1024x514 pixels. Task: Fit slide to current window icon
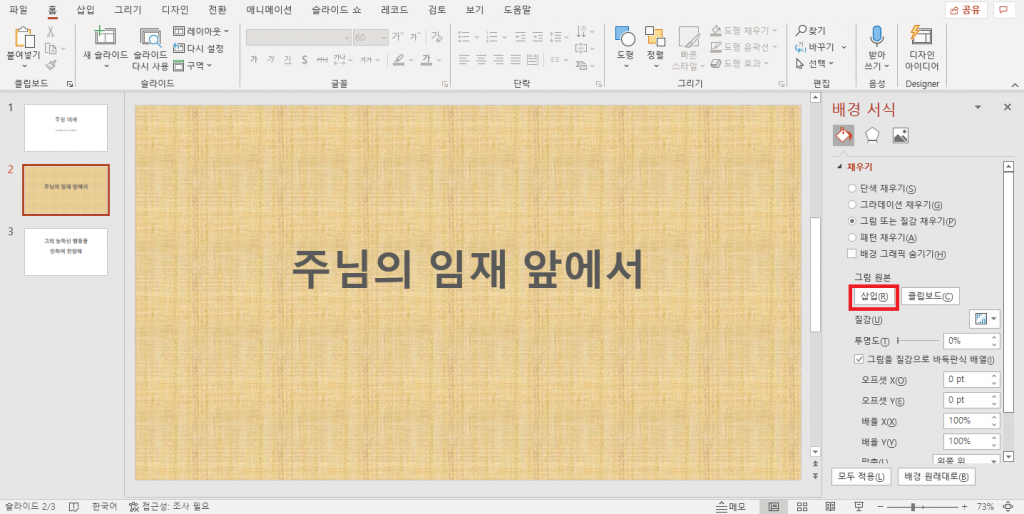(1010, 507)
